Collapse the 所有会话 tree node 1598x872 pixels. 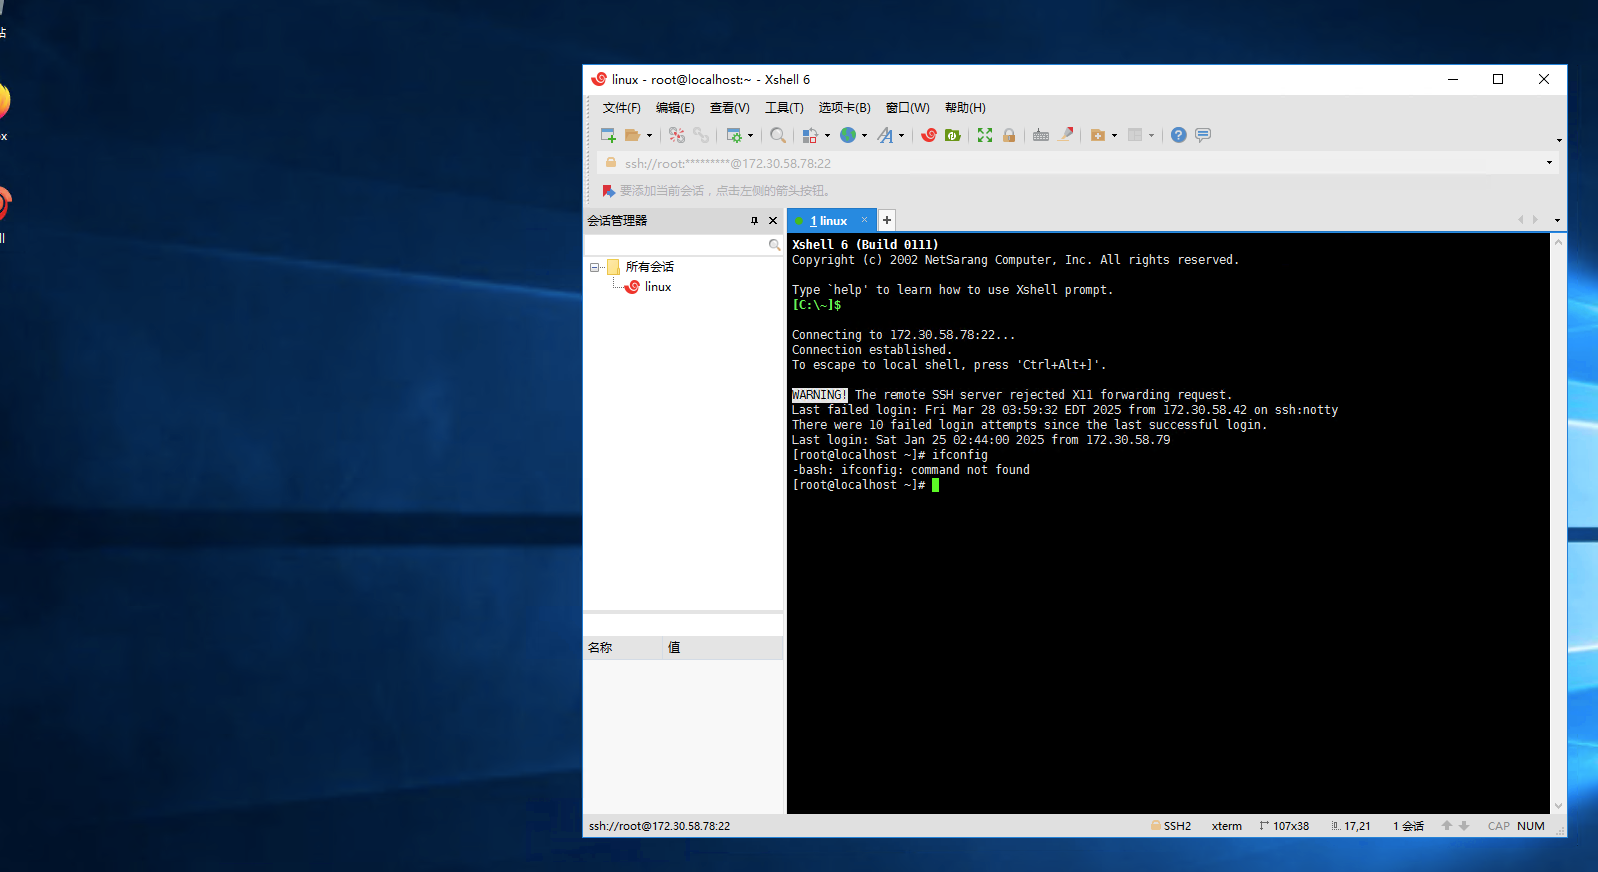594,267
